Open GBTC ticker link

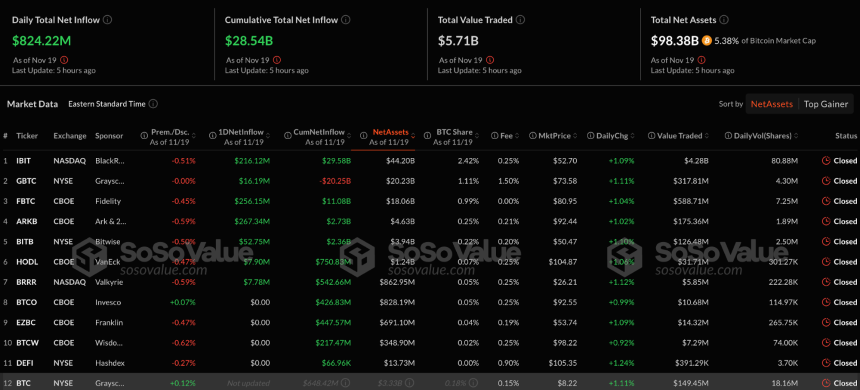(x=25, y=181)
